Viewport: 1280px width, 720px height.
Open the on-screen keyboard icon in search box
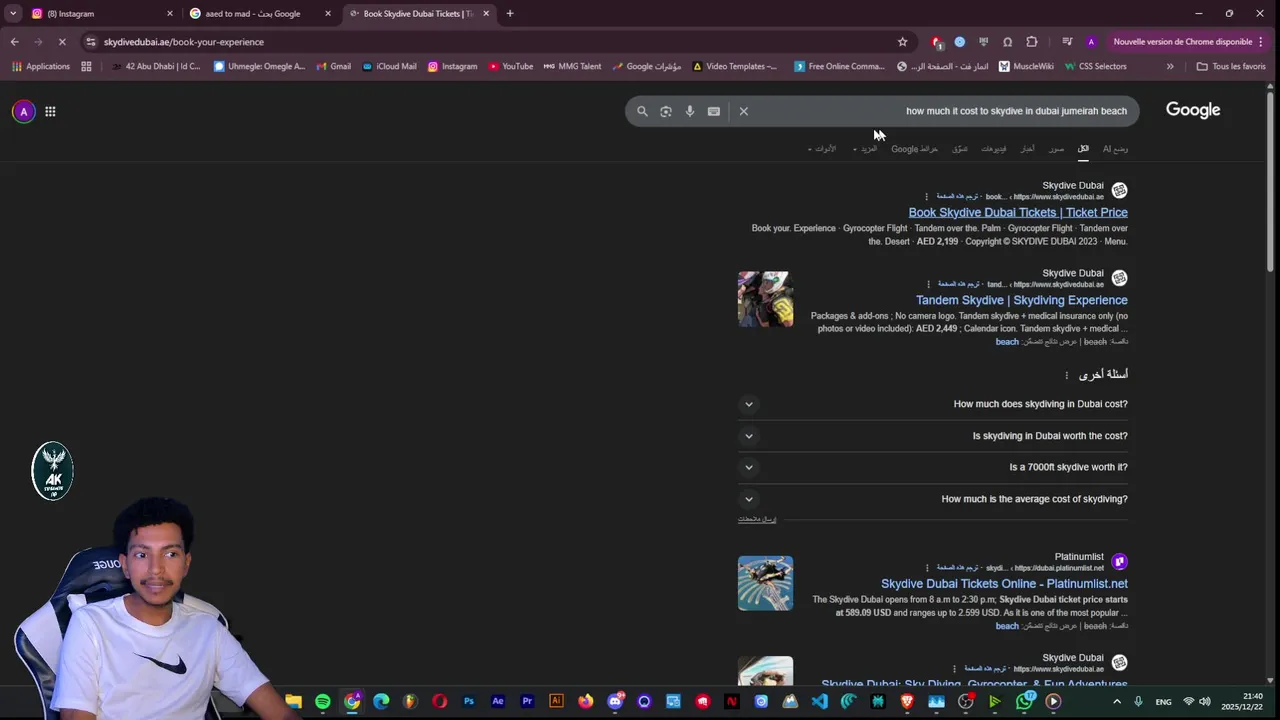point(714,111)
